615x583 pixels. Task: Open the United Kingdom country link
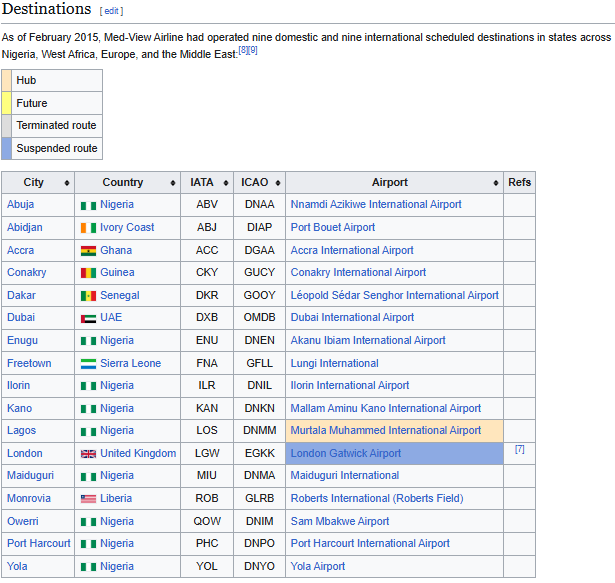click(x=138, y=453)
